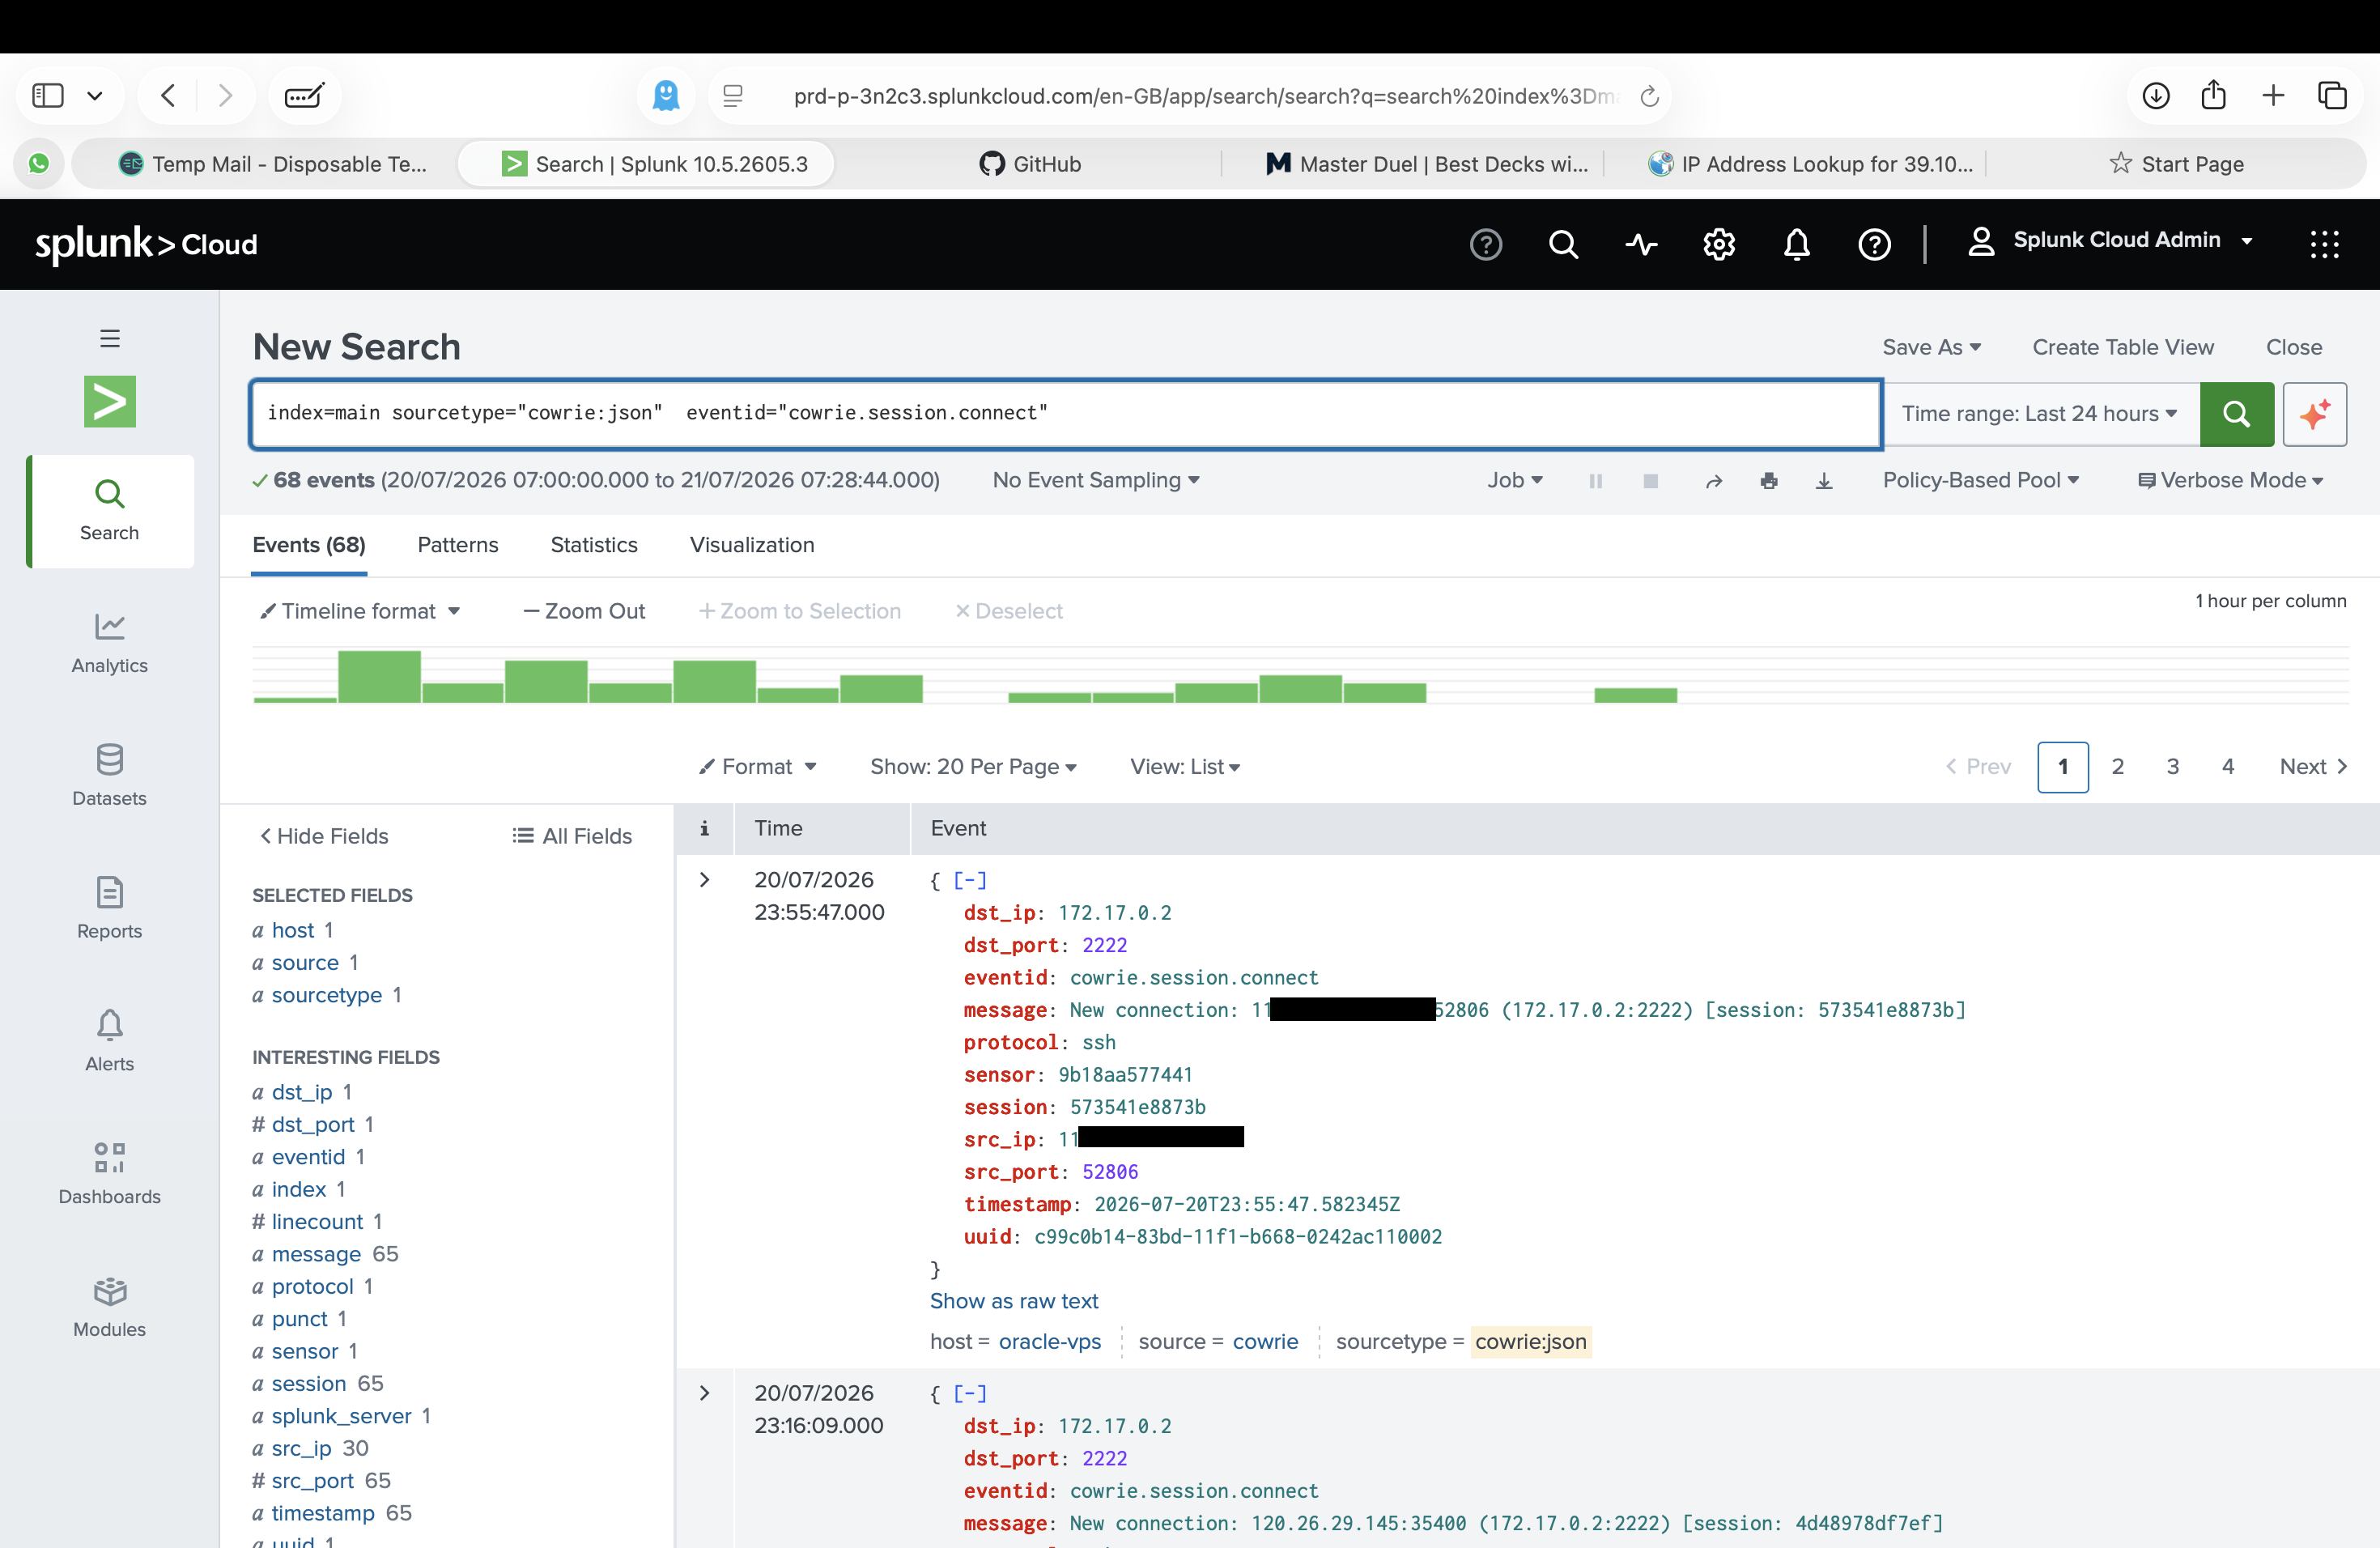Image resolution: width=2380 pixels, height=1548 pixels.
Task: Open Dashboards in the sidebar
Action: point(109,1175)
